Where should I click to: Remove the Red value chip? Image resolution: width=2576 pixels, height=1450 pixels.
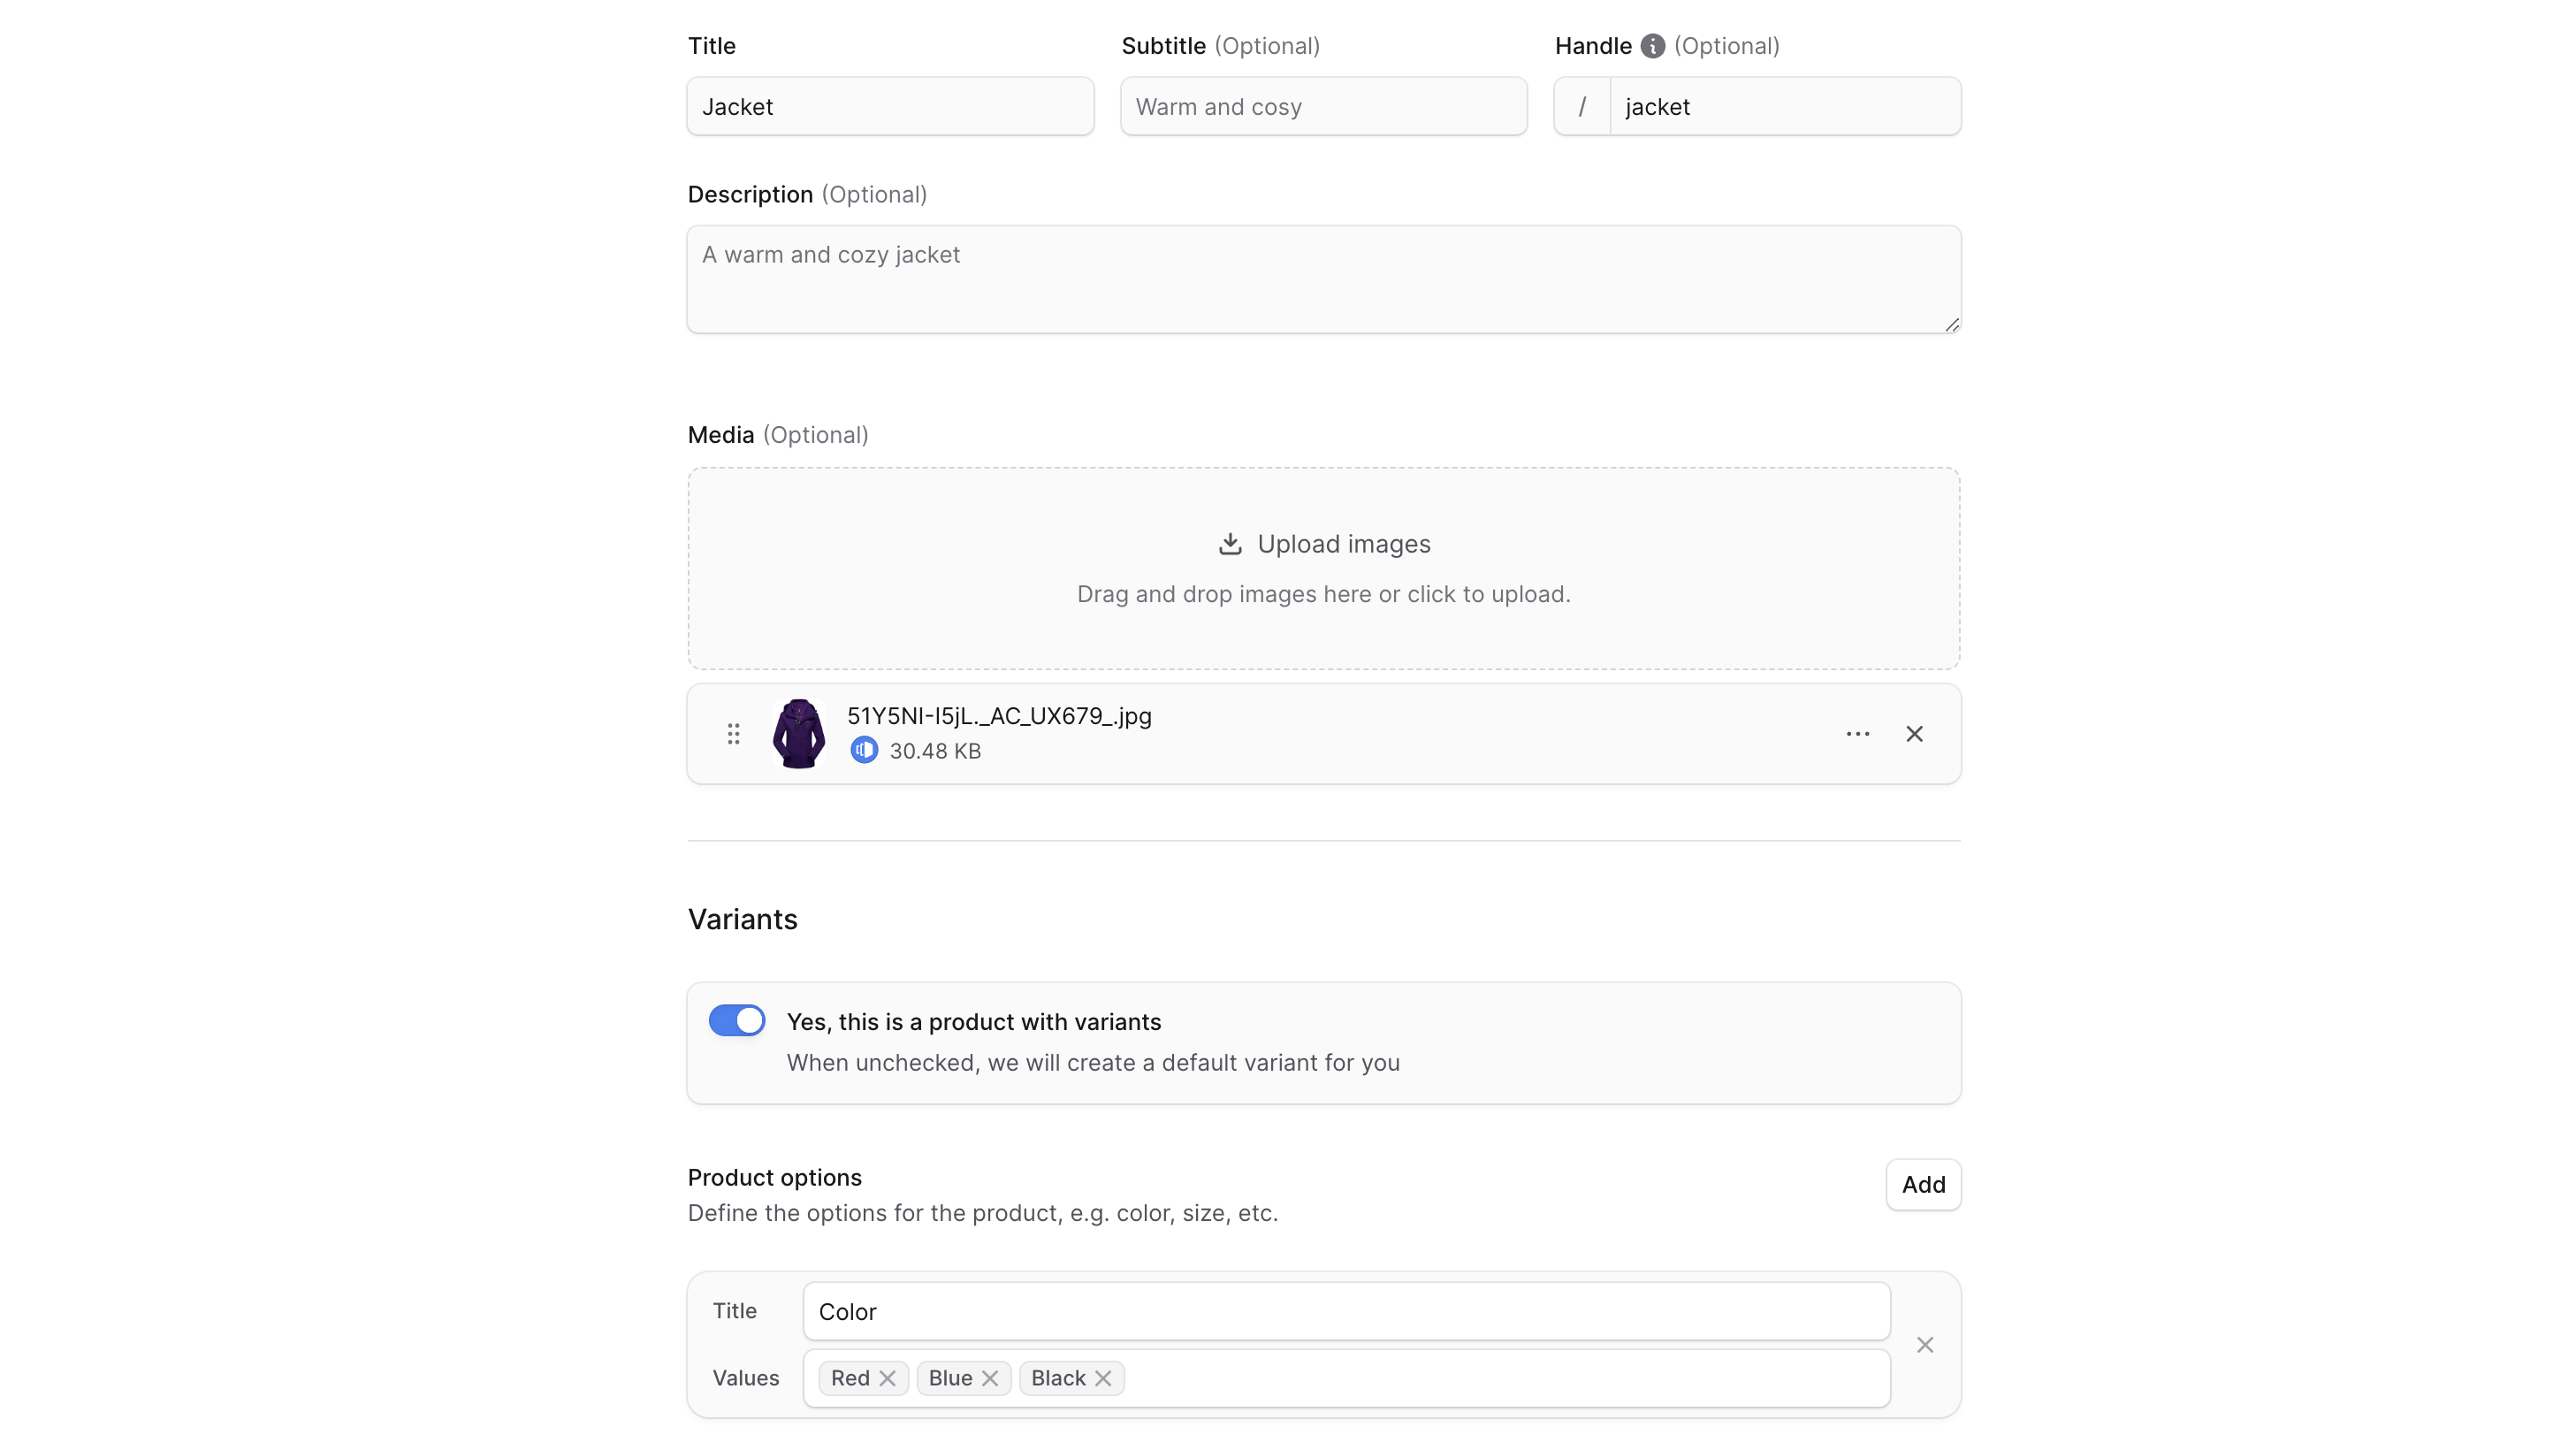pos(888,1377)
